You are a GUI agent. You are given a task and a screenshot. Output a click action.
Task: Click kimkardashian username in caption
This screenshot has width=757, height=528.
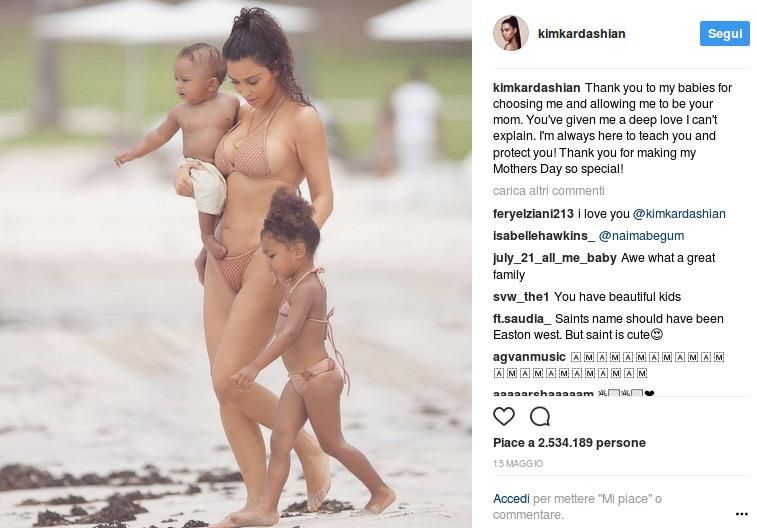[536, 88]
